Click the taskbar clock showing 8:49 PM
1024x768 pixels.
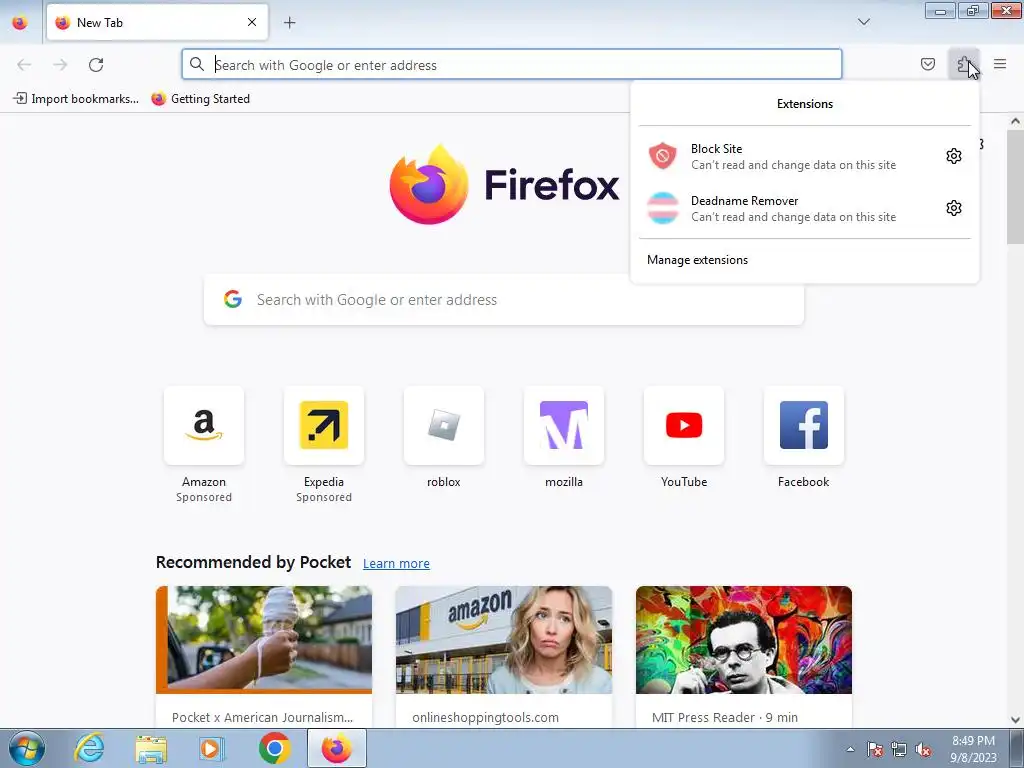point(973,749)
